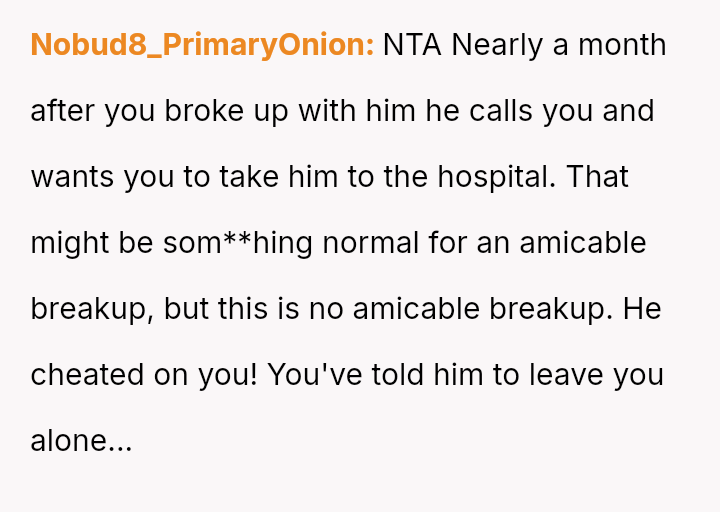The height and width of the screenshot is (512, 720).
Task: Click the word "hospital." in the comment
Action: pyautogui.click(x=496, y=177)
